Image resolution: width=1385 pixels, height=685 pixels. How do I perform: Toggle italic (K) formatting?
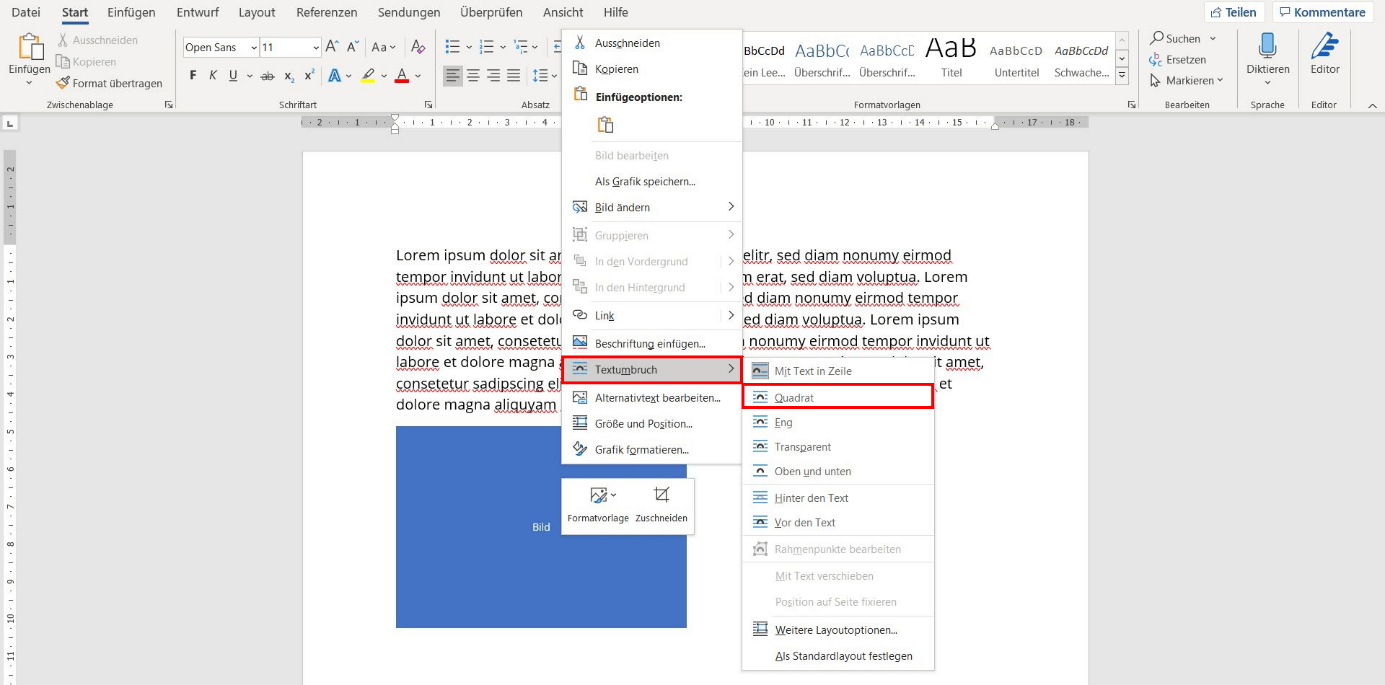pyautogui.click(x=213, y=76)
